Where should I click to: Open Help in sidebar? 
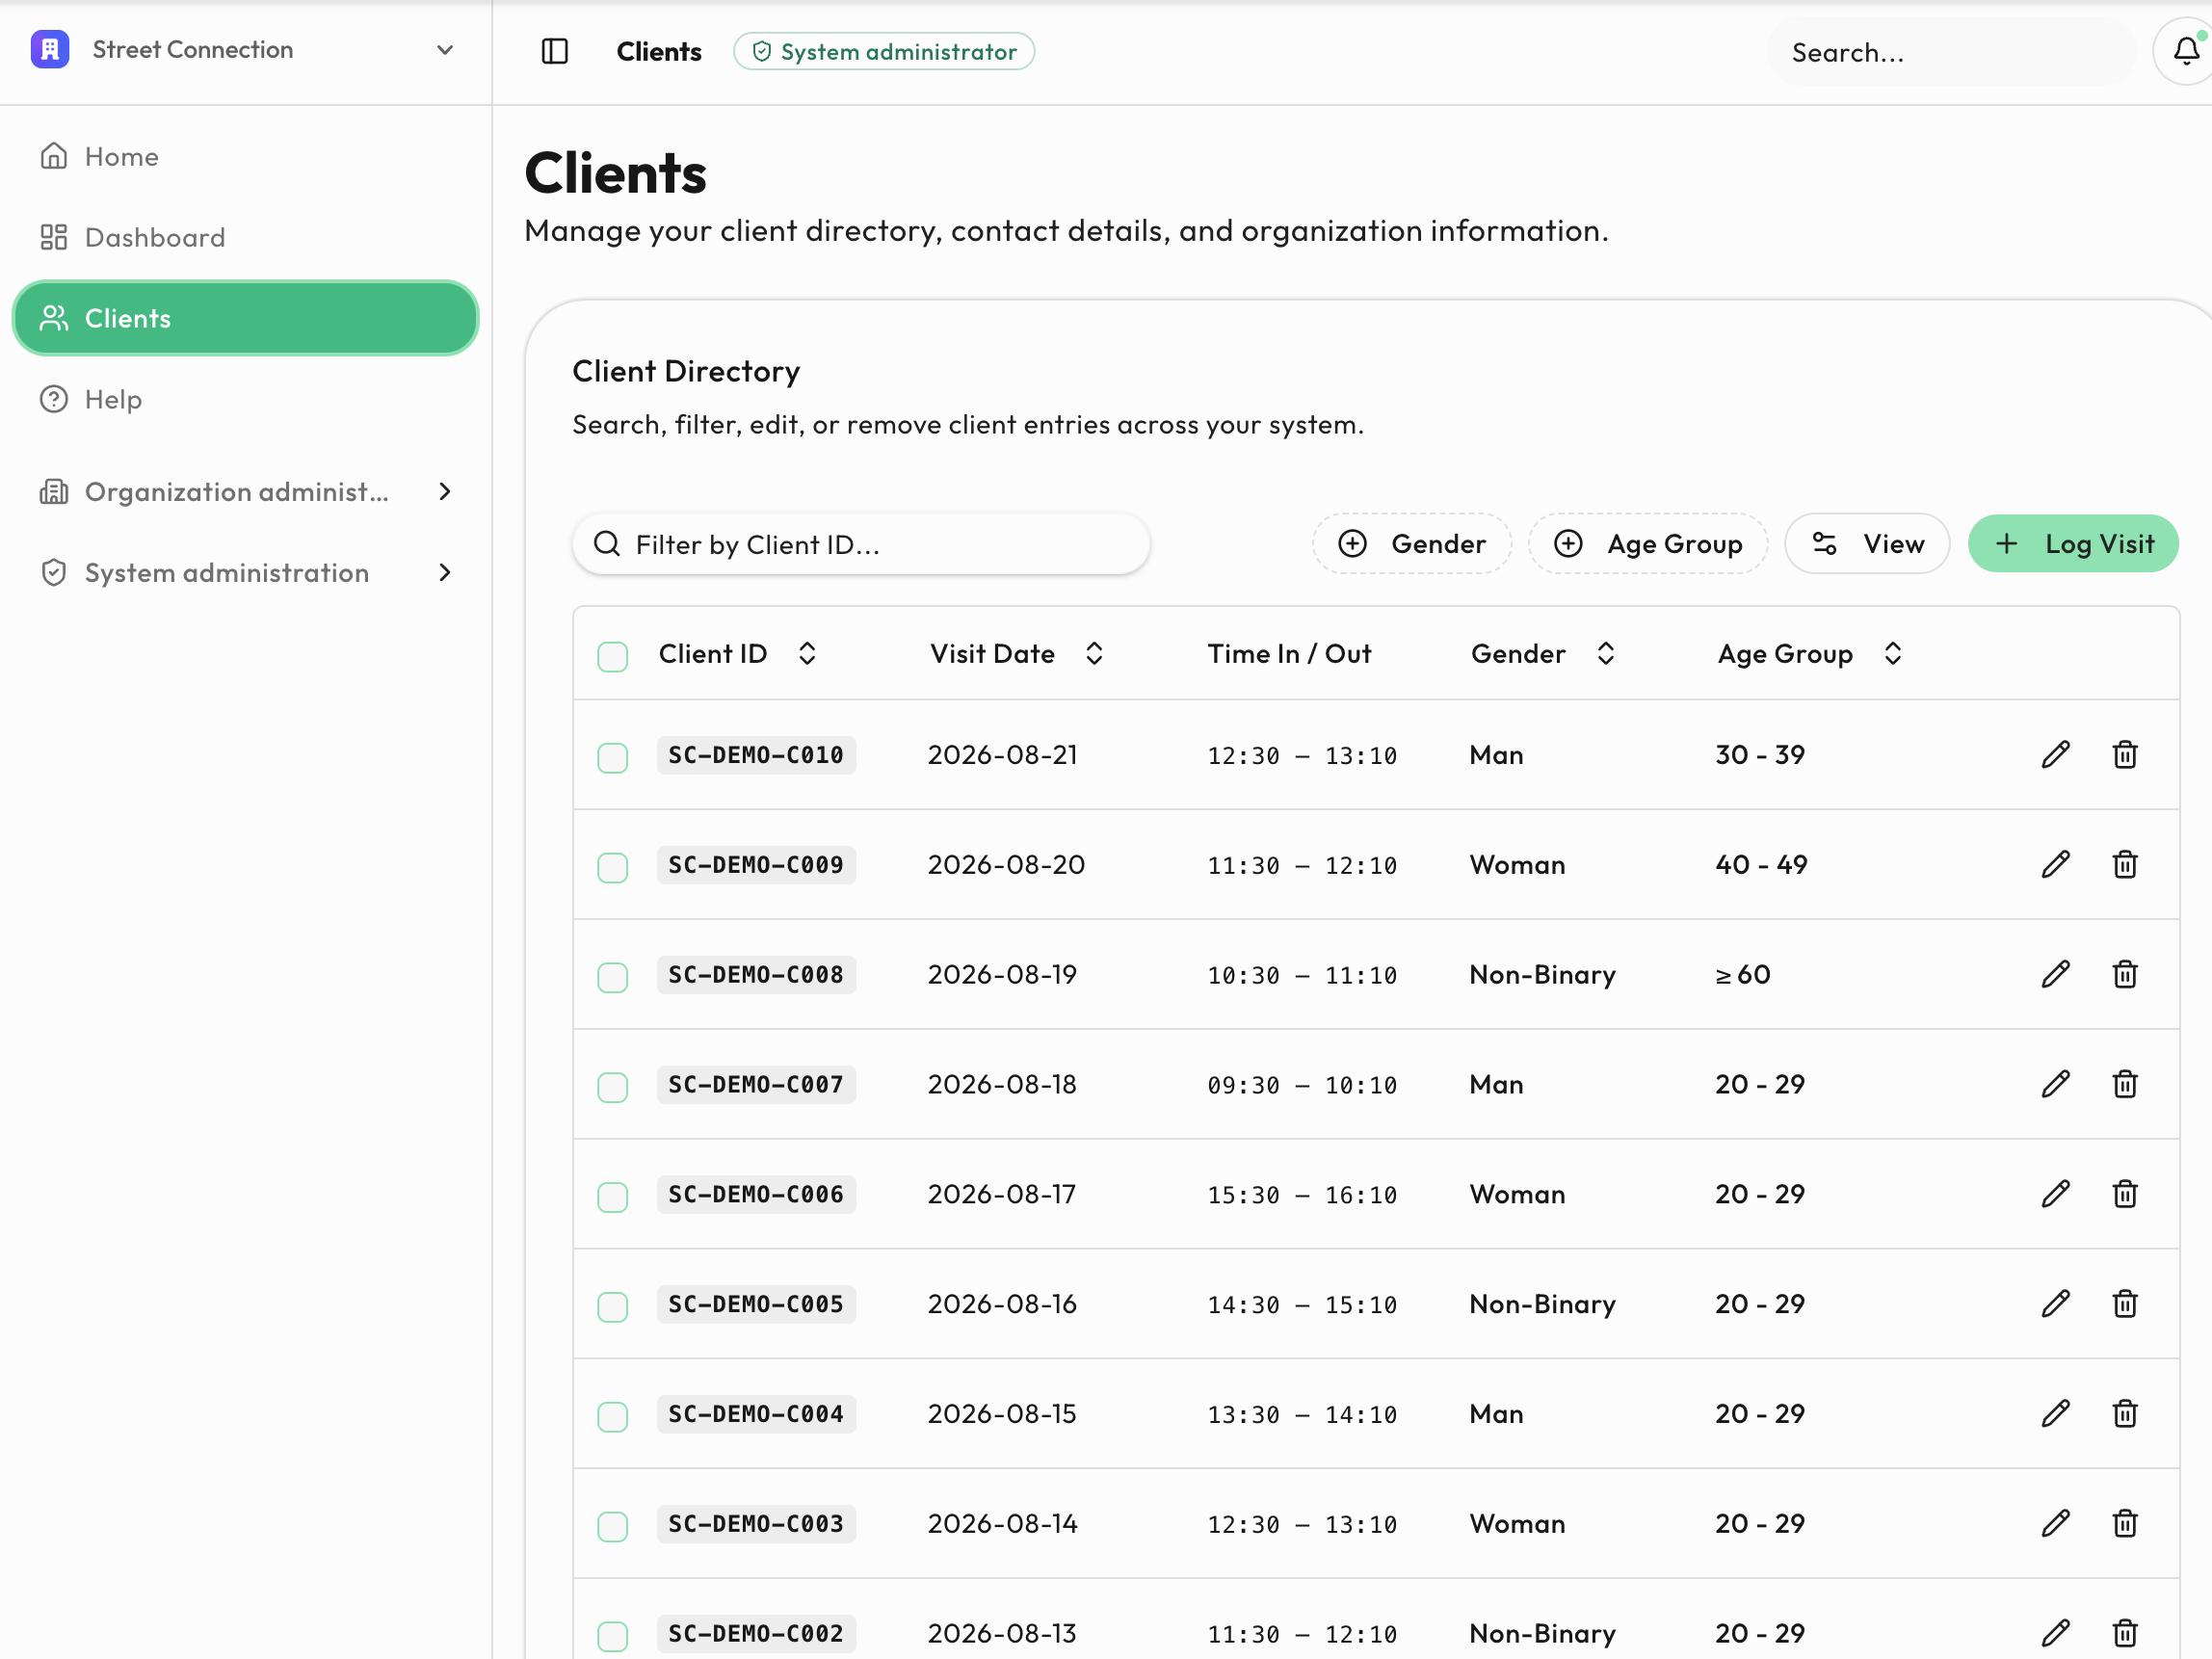pyautogui.click(x=245, y=399)
